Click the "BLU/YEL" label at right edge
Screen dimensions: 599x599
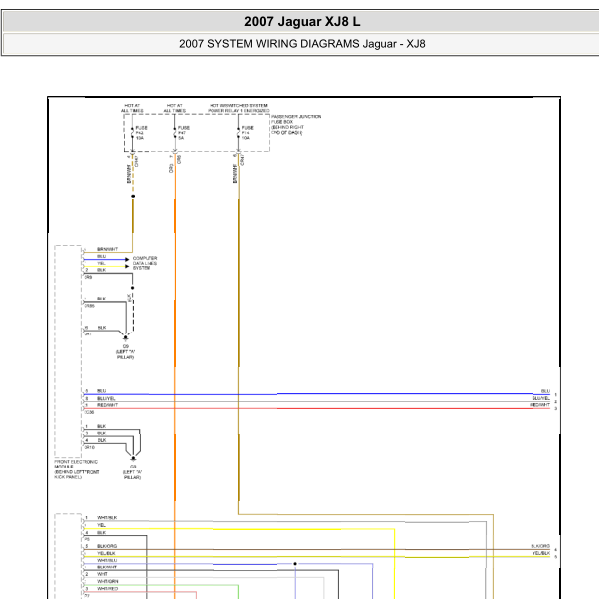(x=541, y=398)
